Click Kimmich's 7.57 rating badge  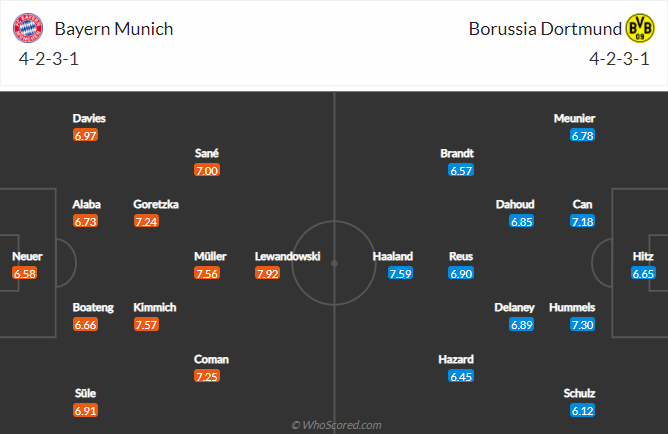147,324
